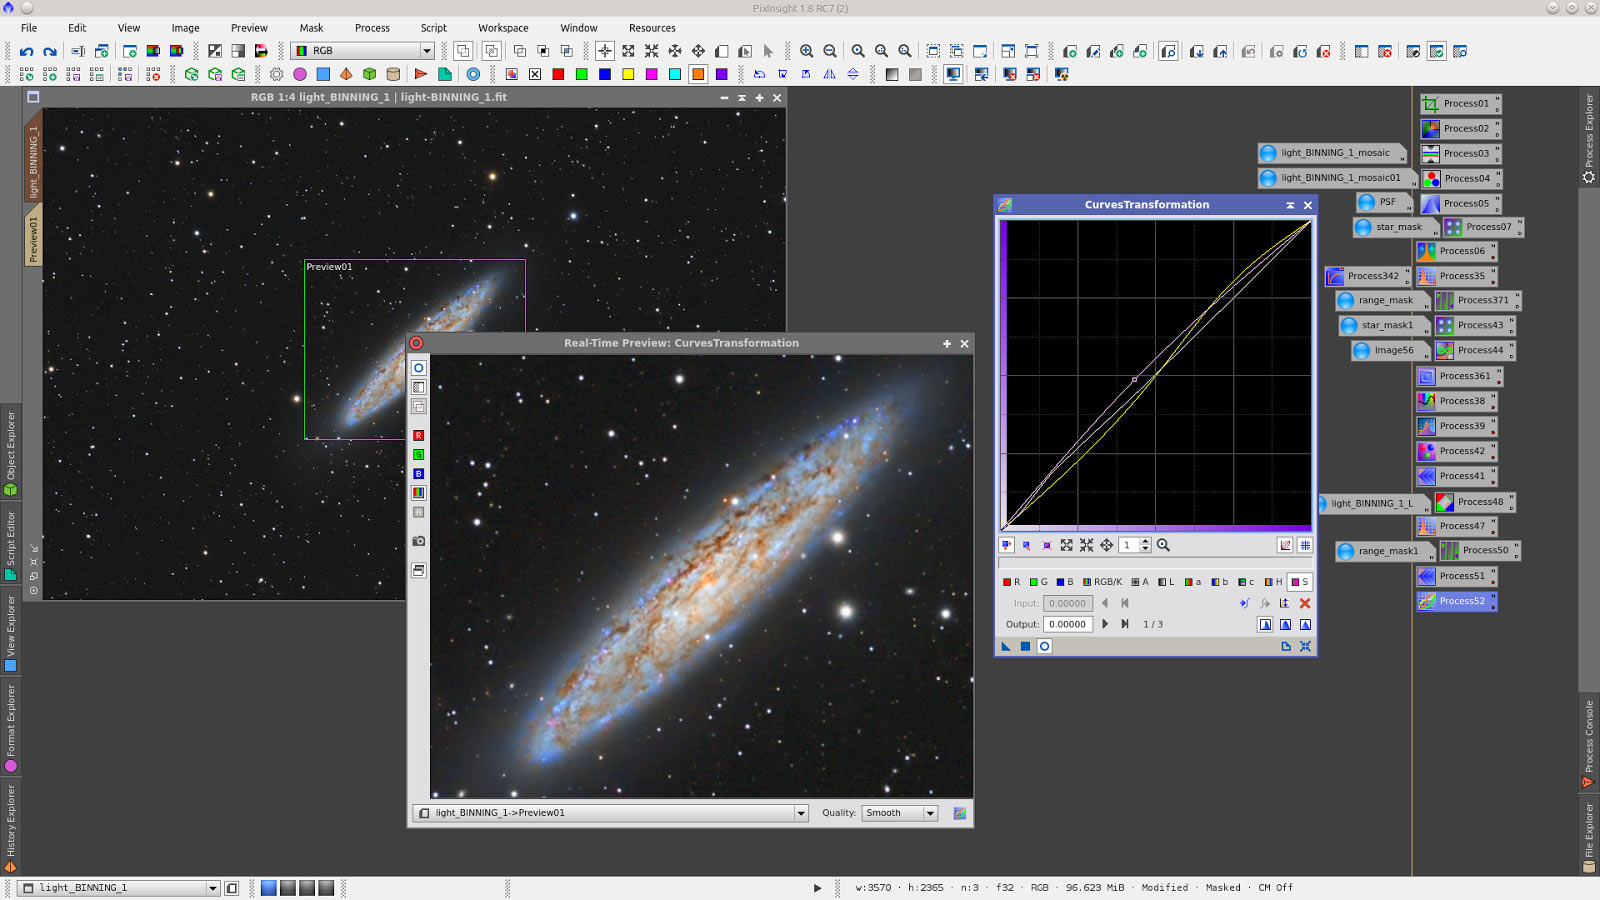The width and height of the screenshot is (1600, 900).
Task: Click the blue triangle new-instance icon
Action: pos(1006,646)
